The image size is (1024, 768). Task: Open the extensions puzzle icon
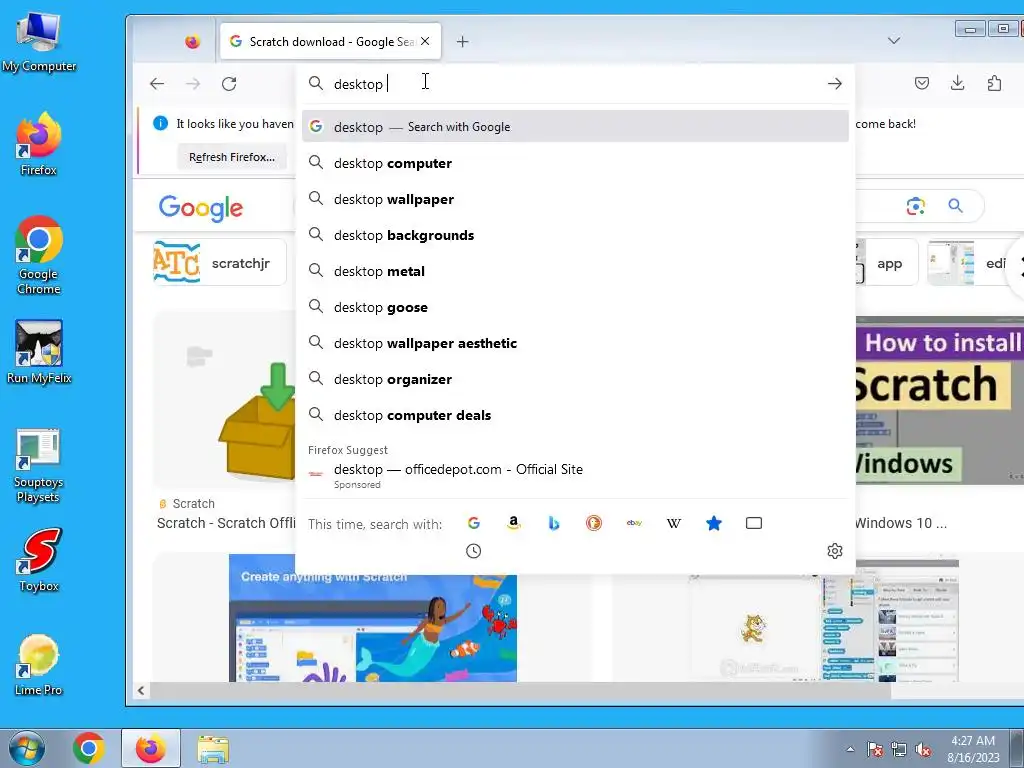(994, 83)
